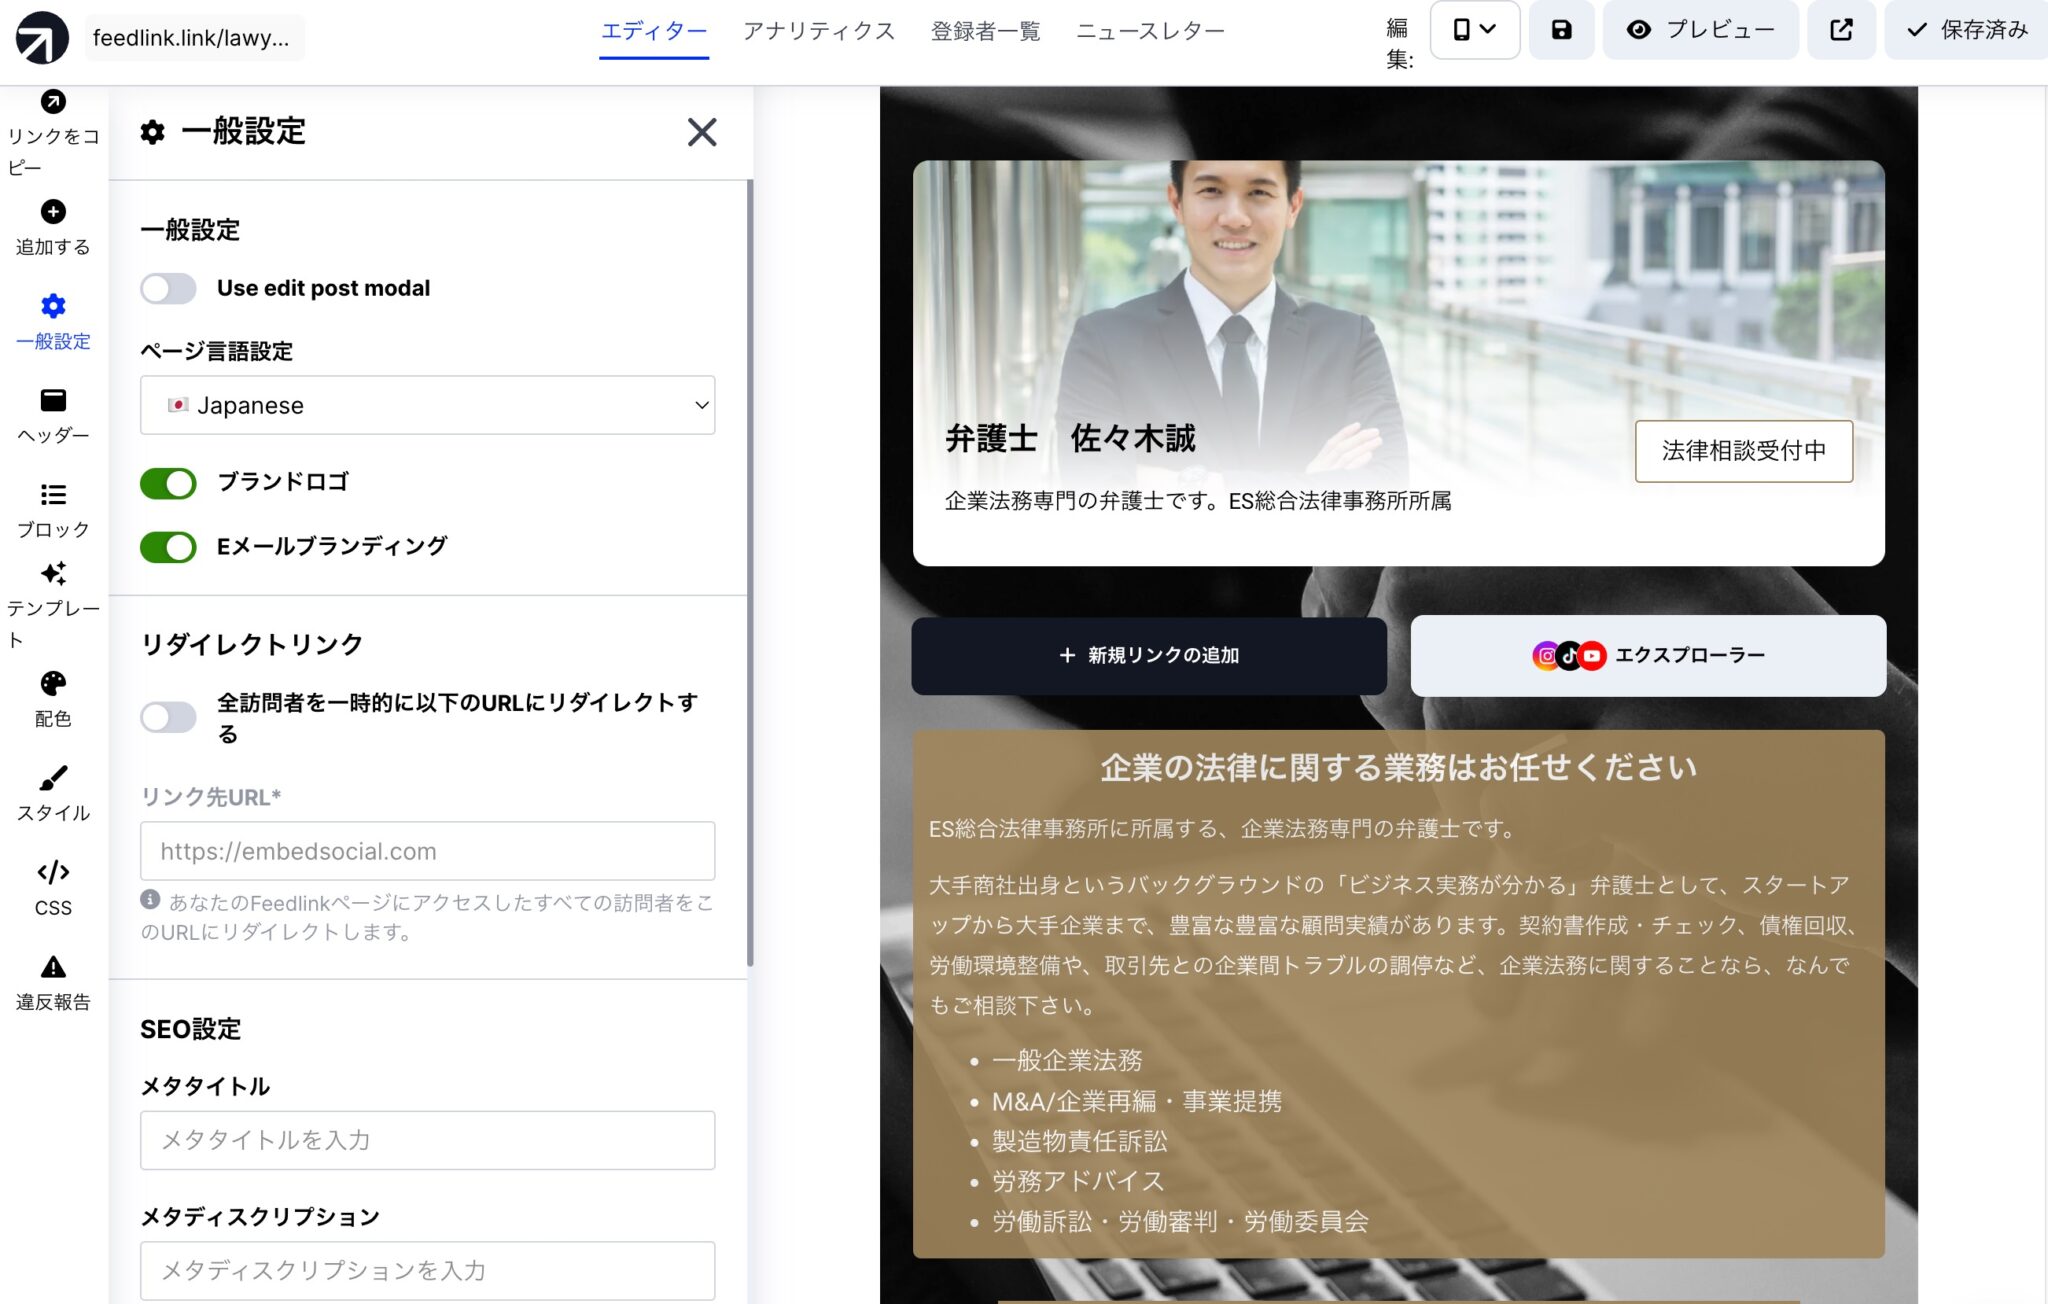The image size is (2048, 1304).
Task: Click the エクスプローラー button
Action: point(1648,656)
